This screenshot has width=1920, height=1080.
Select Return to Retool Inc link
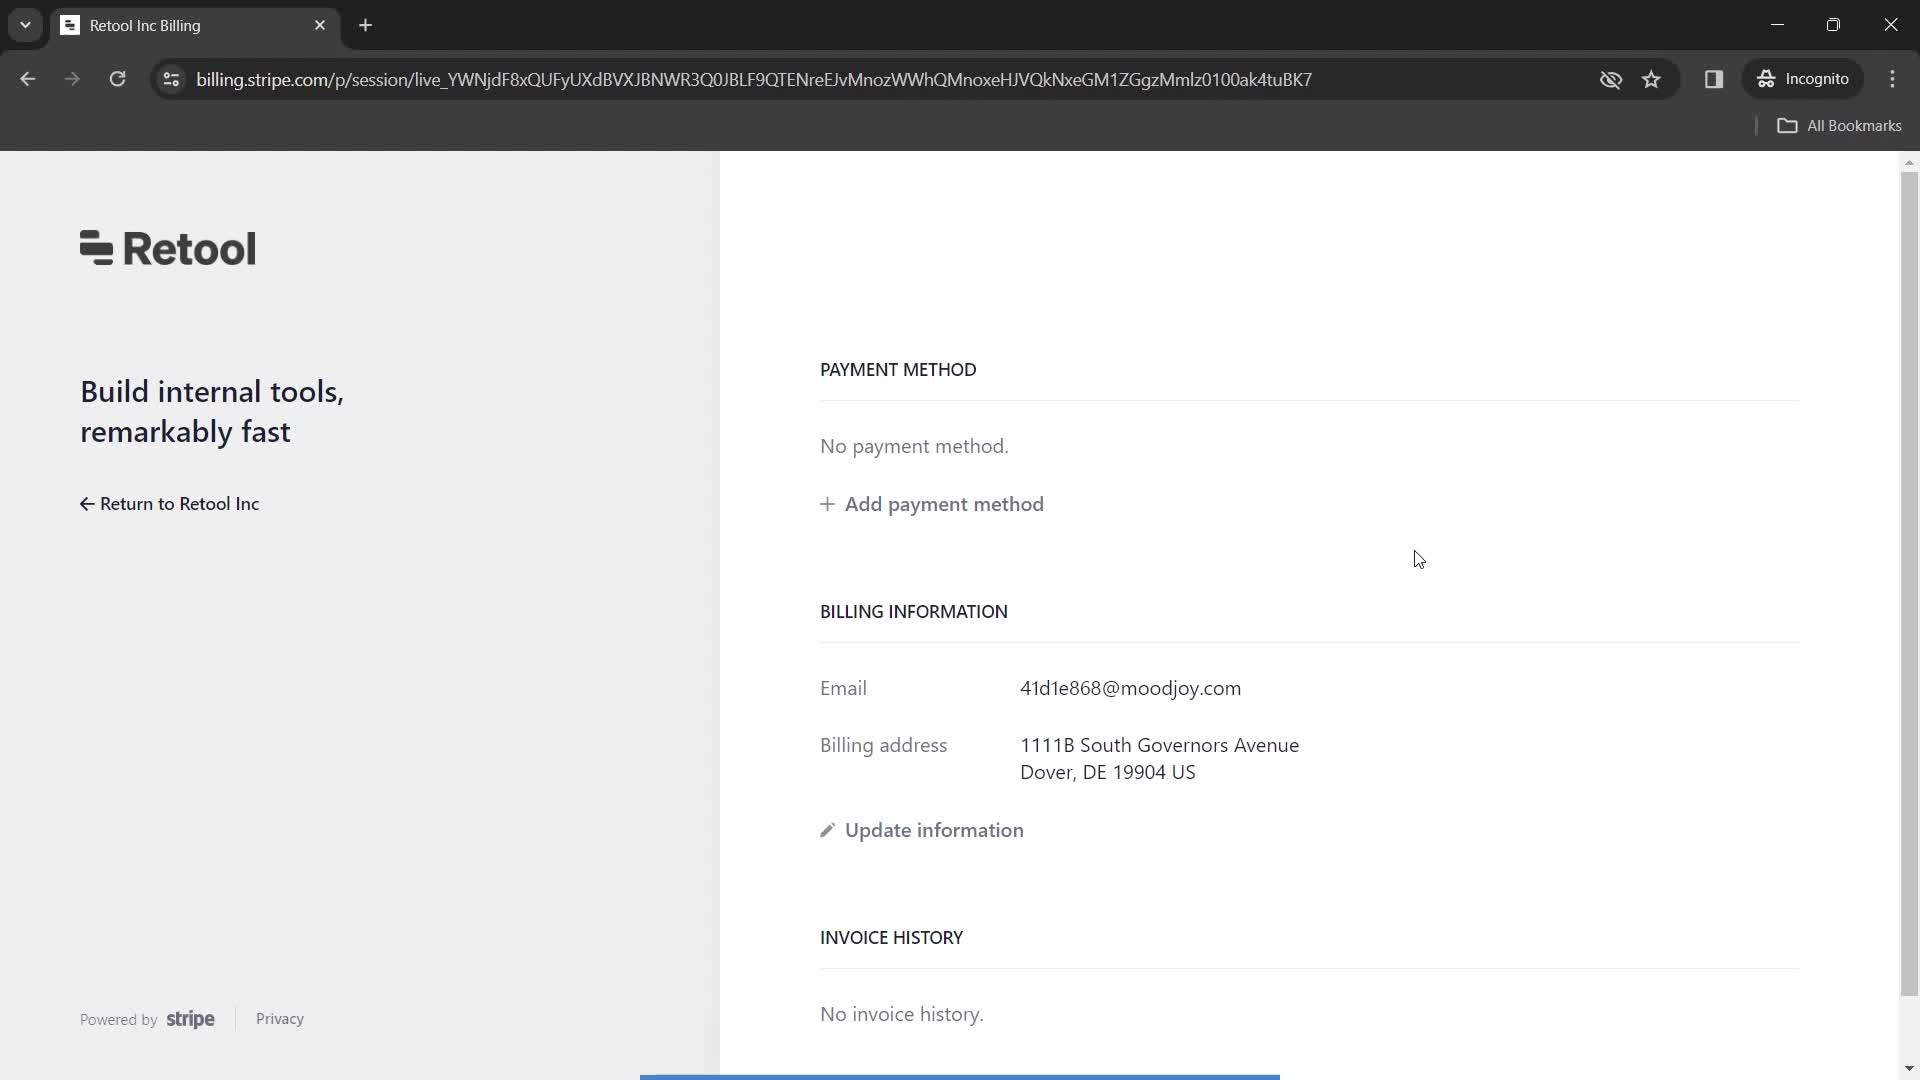(x=169, y=504)
